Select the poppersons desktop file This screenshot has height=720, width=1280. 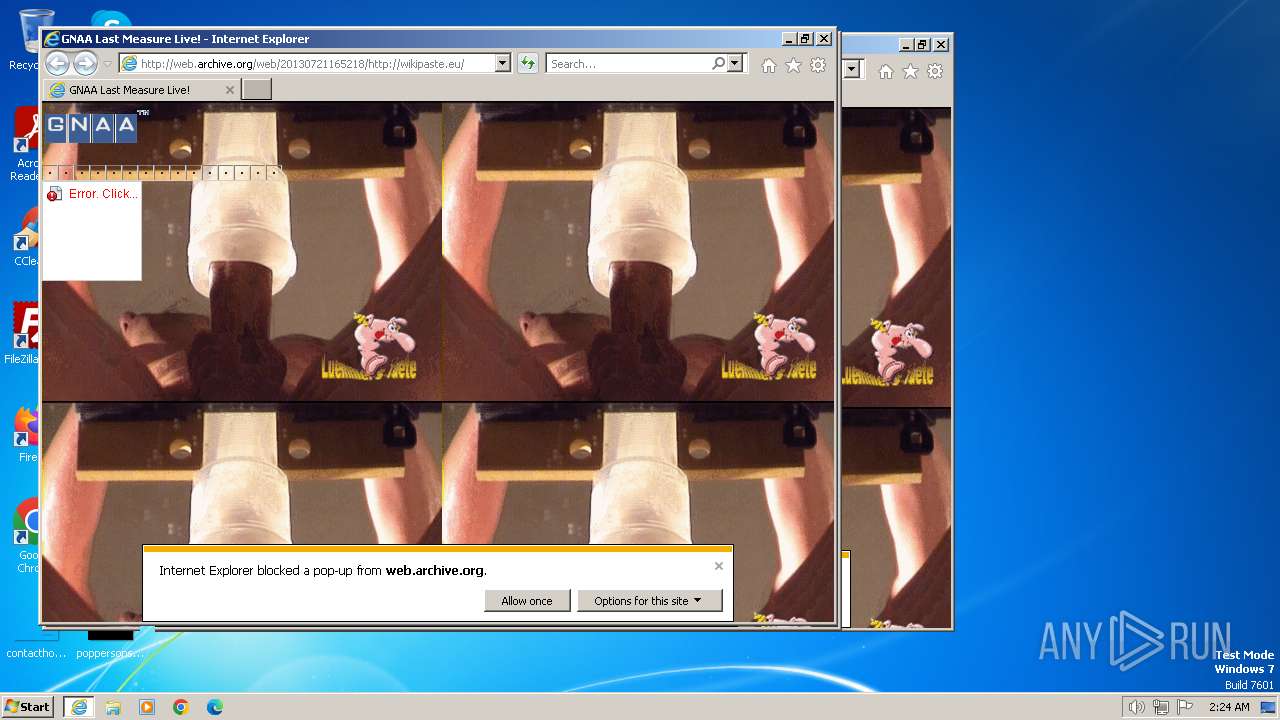[x=110, y=642]
